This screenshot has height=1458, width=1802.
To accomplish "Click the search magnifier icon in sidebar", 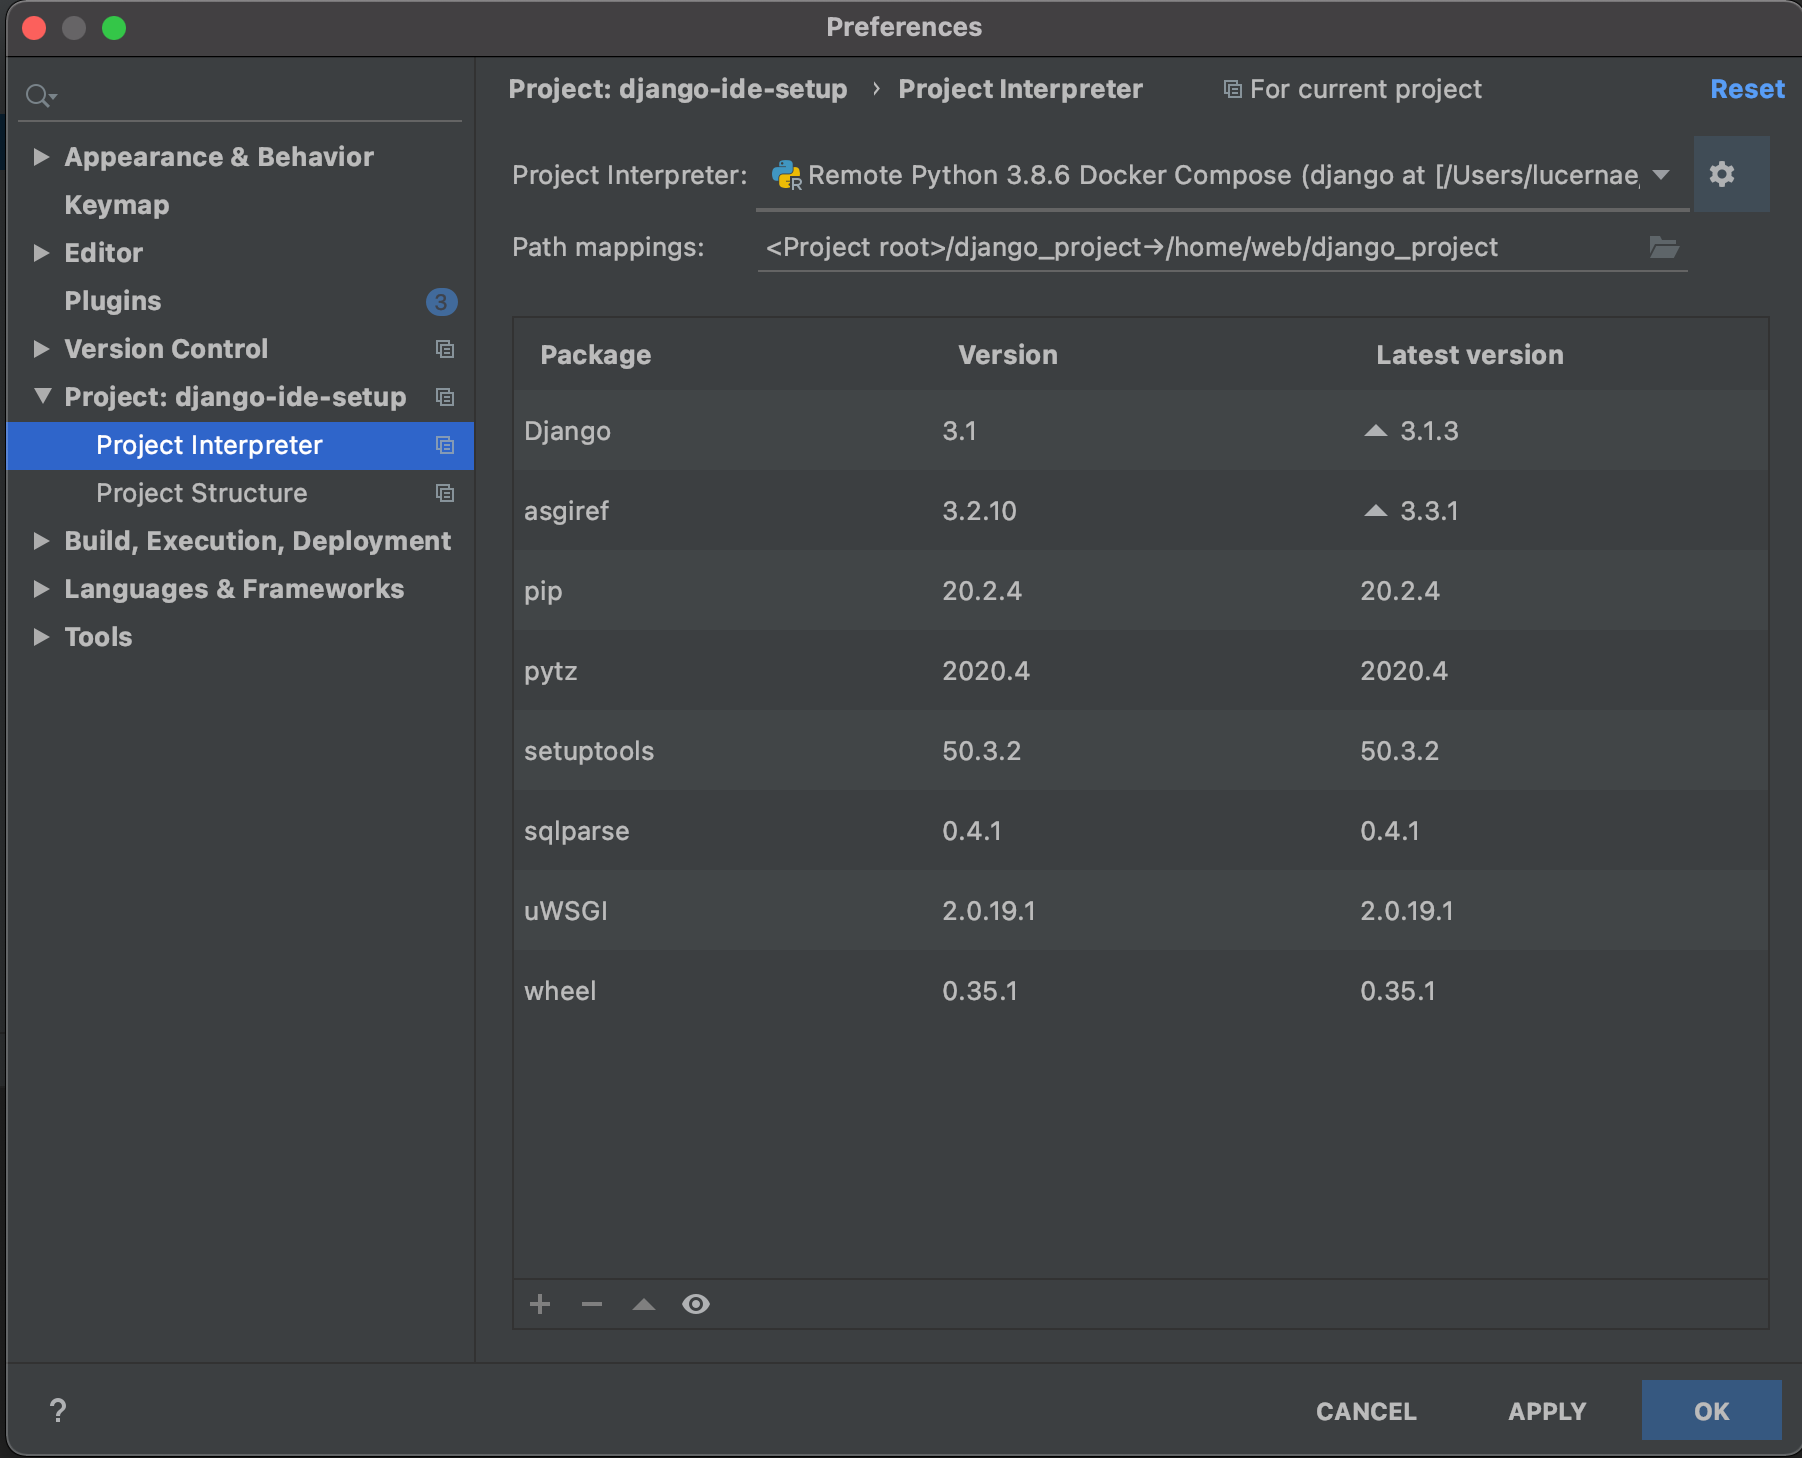I will pos(40,96).
